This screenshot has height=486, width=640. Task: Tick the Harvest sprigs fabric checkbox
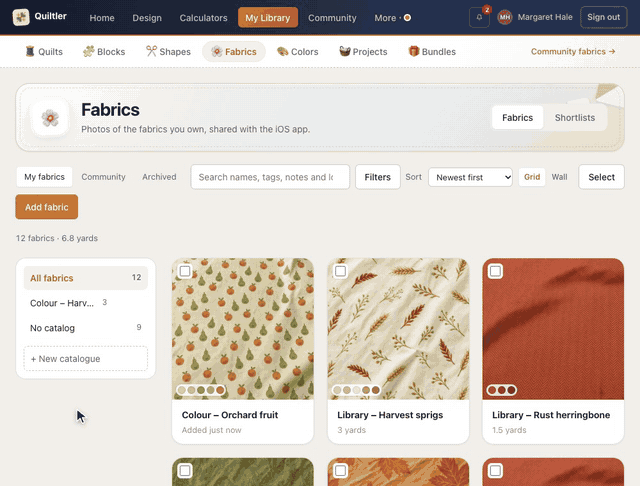(x=340, y=271)
